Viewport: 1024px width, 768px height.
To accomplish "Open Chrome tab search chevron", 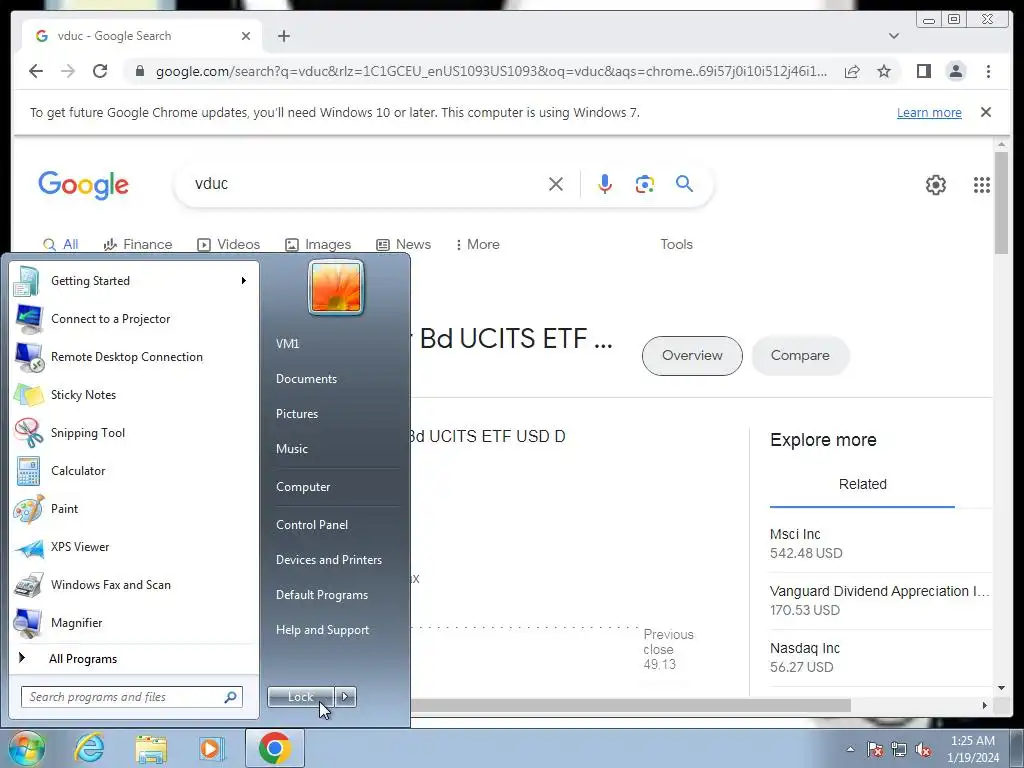I will tap(894, 36).
